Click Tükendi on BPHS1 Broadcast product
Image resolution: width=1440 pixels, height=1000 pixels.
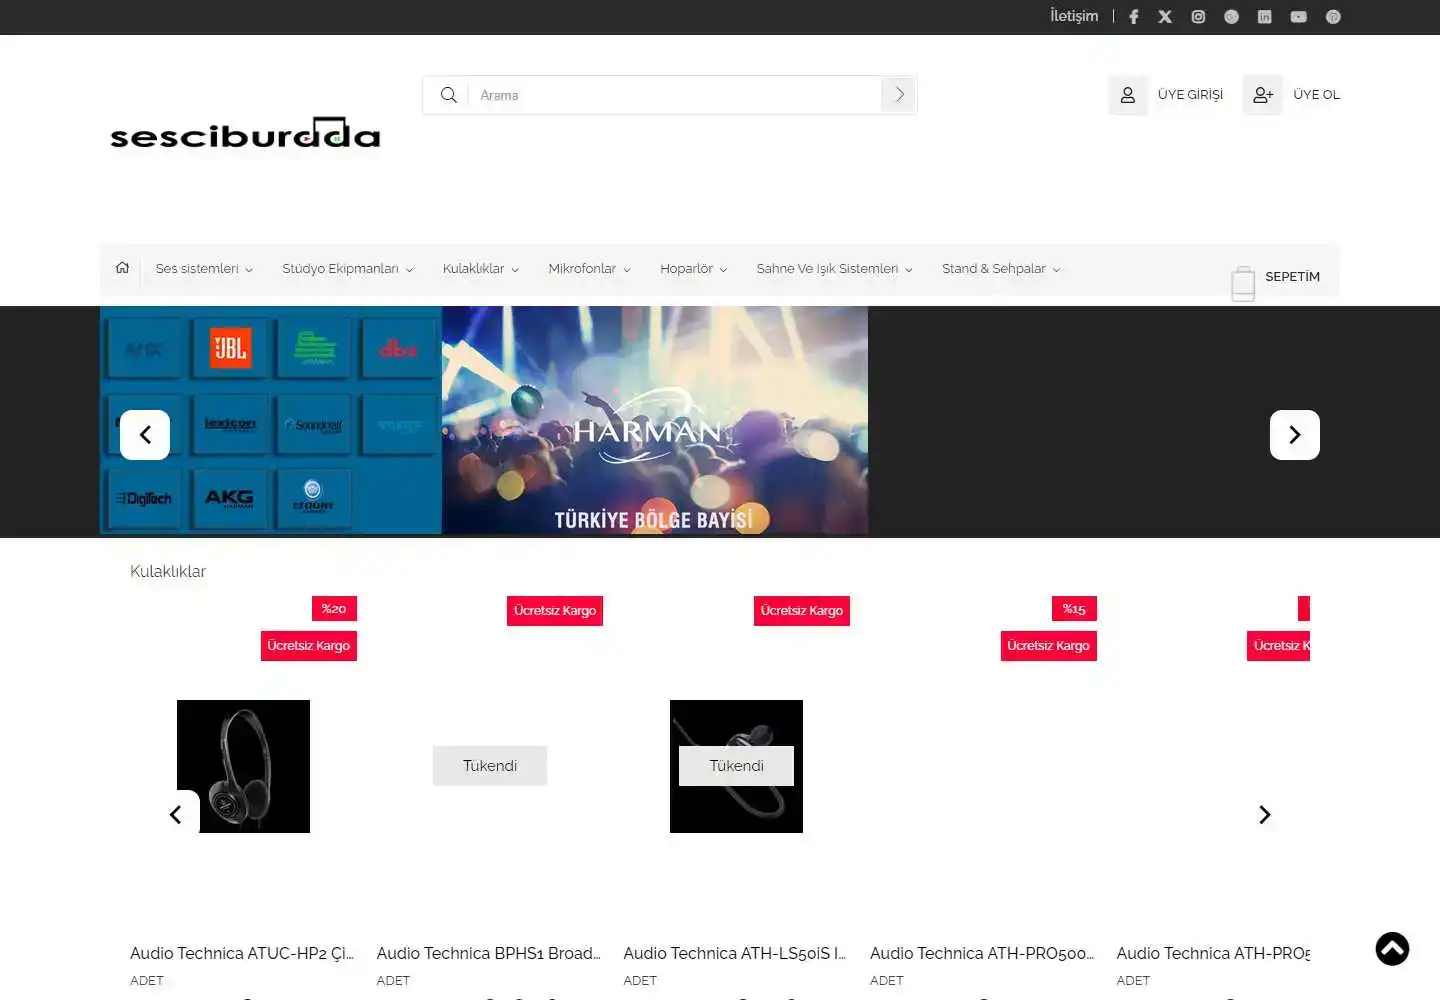tap(490, 766)
